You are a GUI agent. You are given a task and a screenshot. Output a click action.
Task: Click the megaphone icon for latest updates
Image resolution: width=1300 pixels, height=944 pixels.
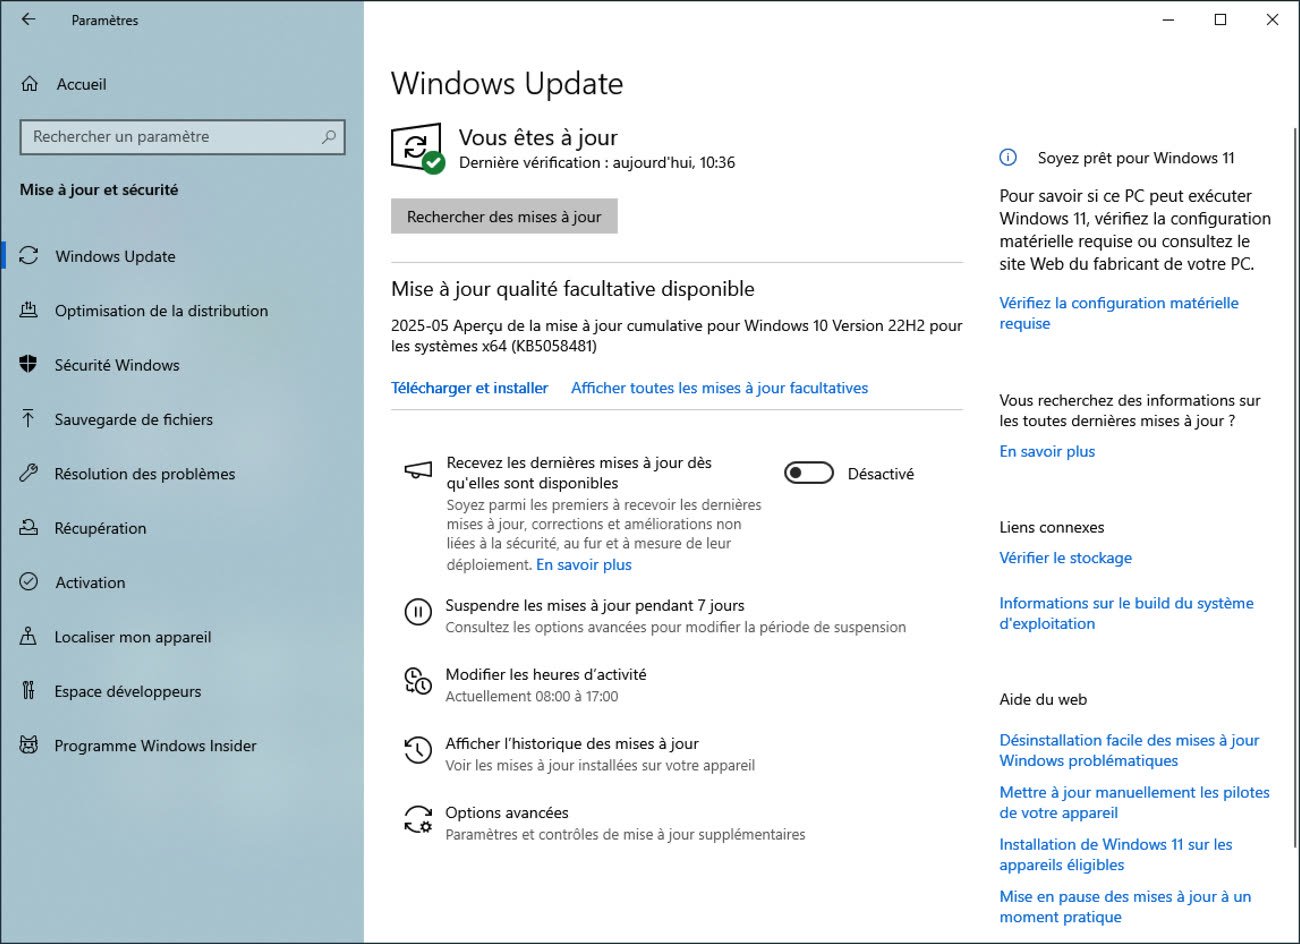click(x=418, y=470)
